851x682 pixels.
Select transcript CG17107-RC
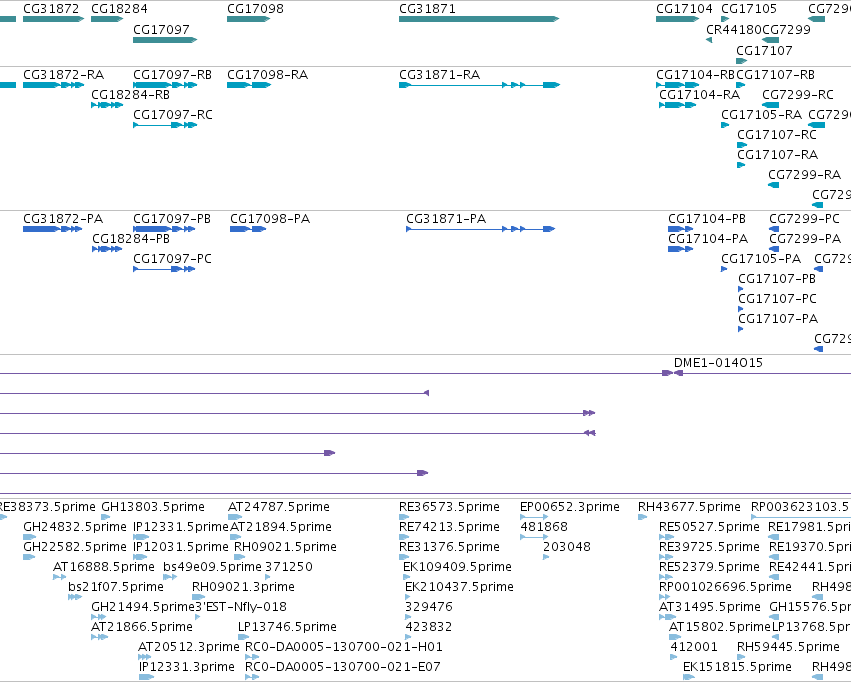pos(742,145)
